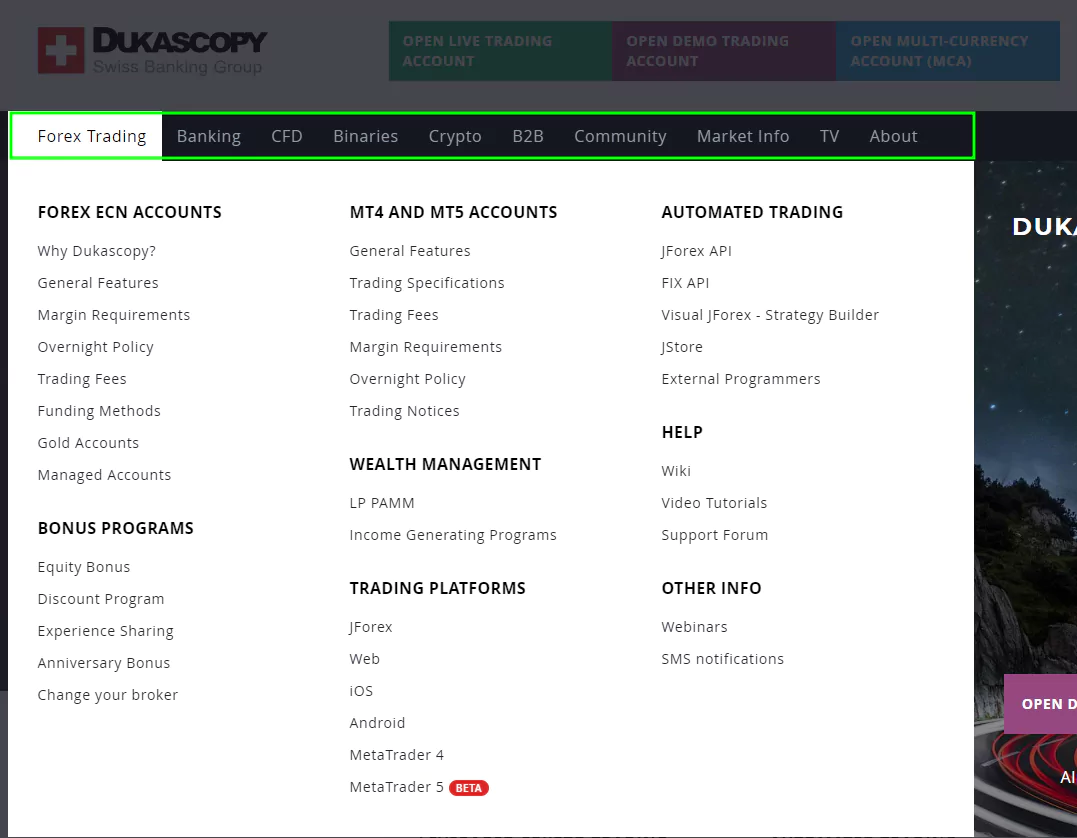Open the CFD menu tab
Image resolution: width=1077 pixels, height=838 pixels.
click(x=287, y=136)
